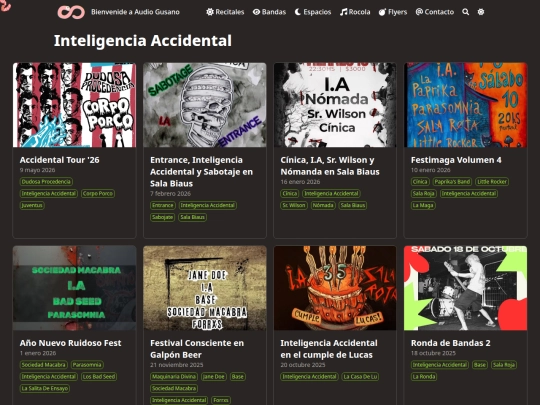Open the Rocola menu item
The width and height of the screenshot is (540, 405).
click(x=355, y=12)
